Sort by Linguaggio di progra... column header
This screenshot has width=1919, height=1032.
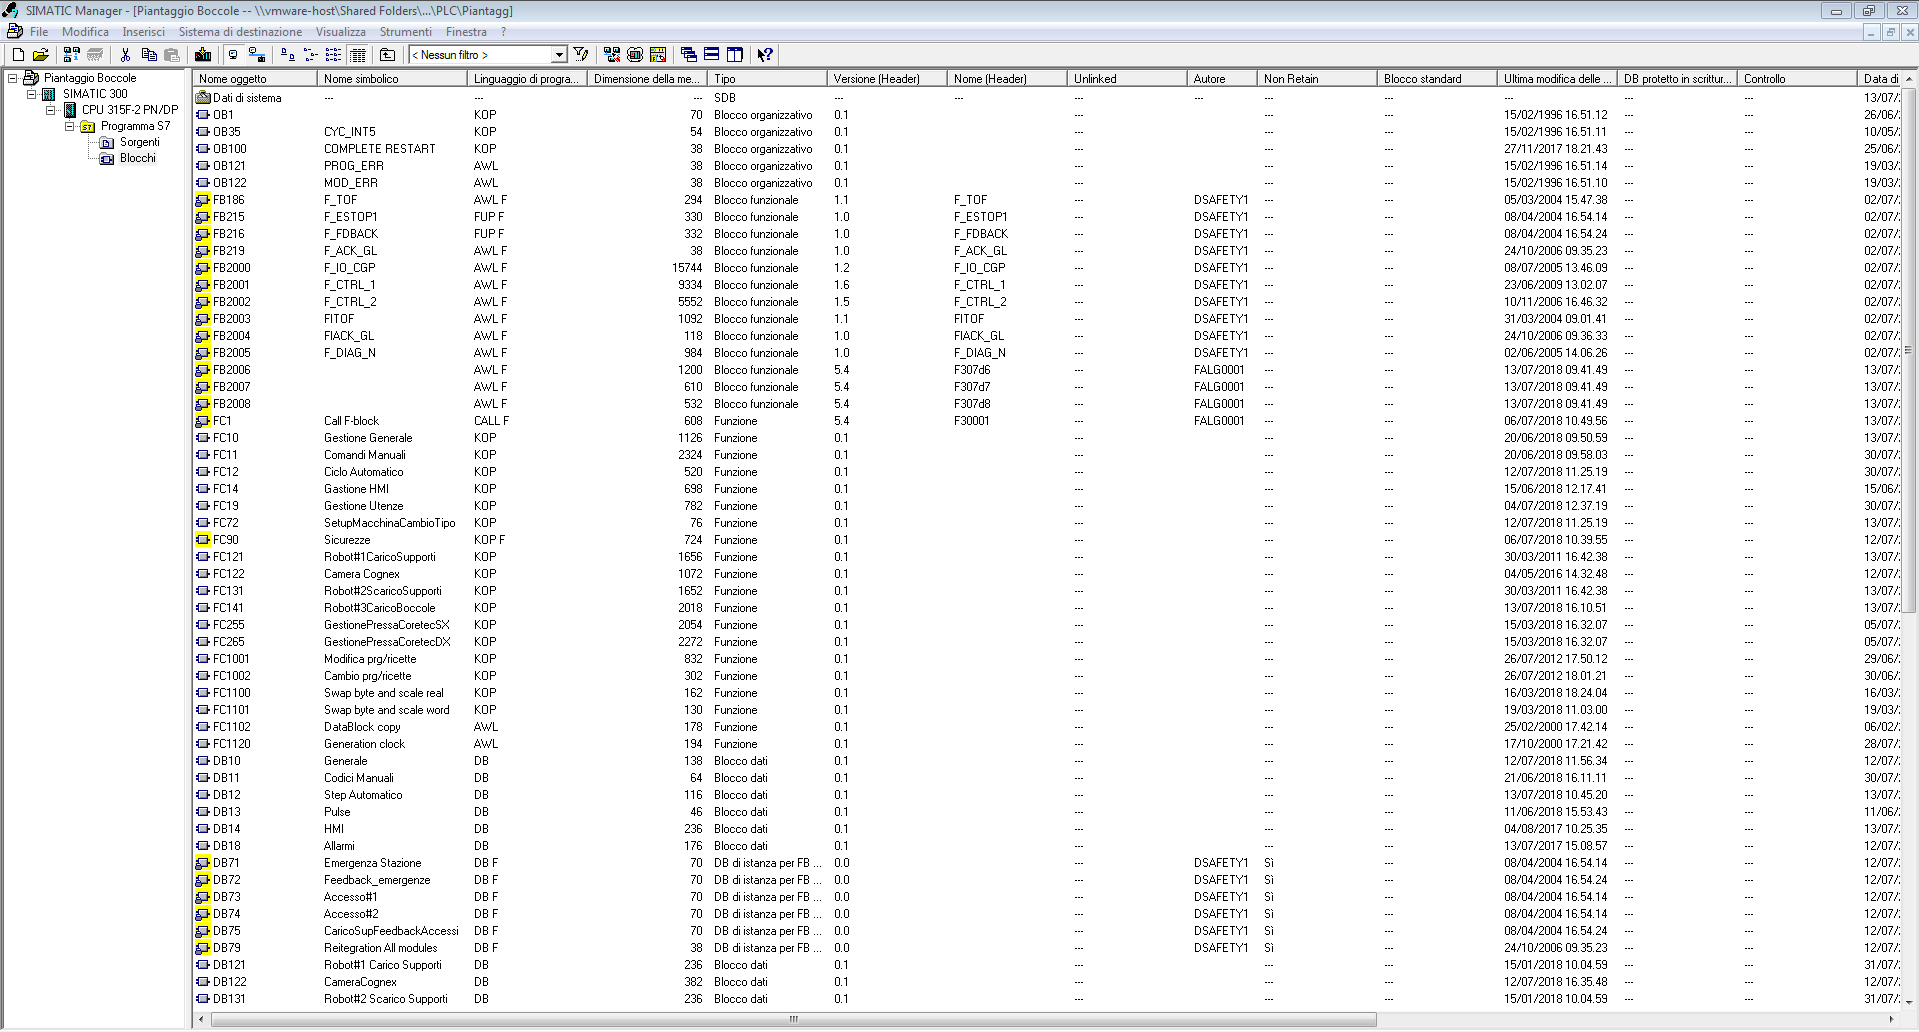[x=527, y=78]
